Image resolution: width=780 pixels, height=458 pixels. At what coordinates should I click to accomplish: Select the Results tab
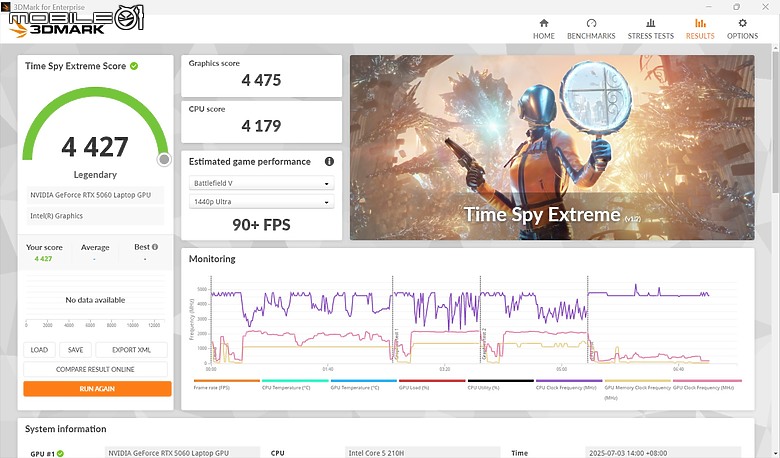tap(700, 29)
